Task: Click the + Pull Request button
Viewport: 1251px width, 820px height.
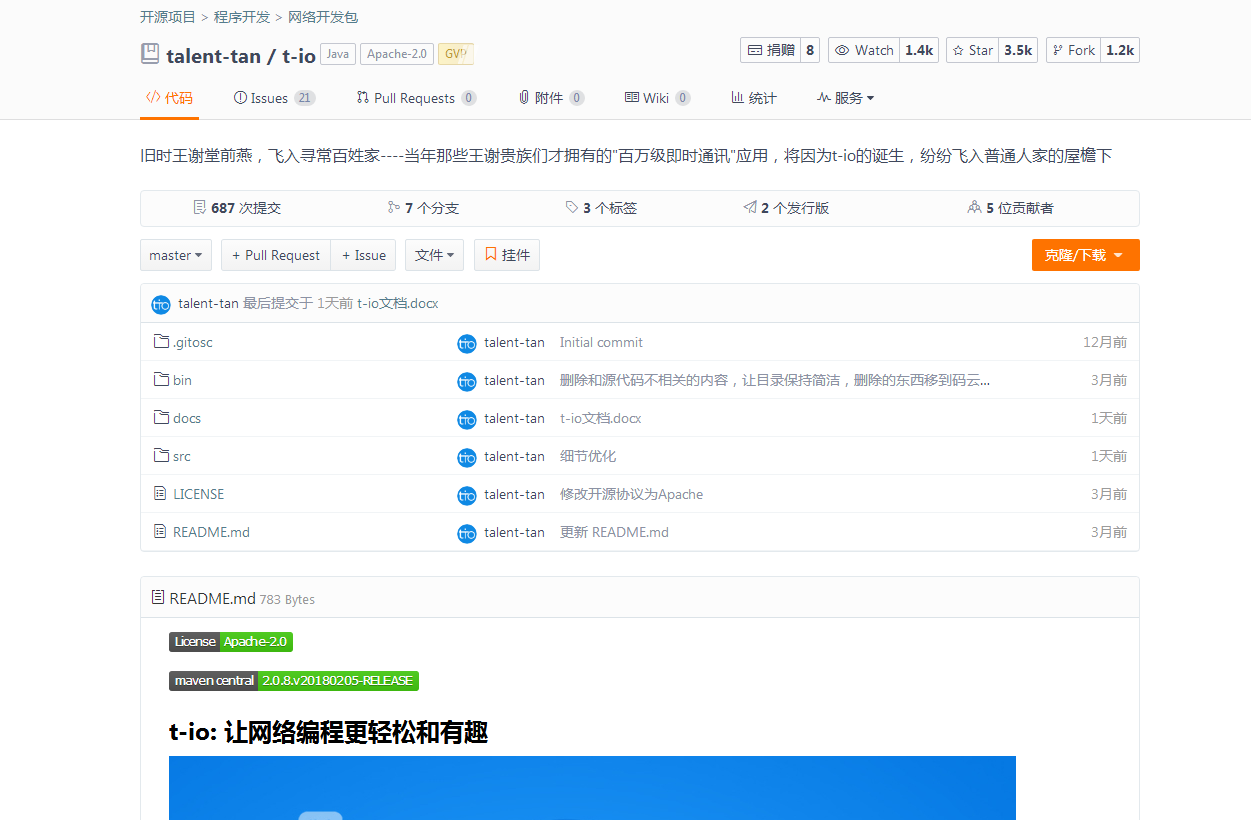Action: [x=276, y=255]
